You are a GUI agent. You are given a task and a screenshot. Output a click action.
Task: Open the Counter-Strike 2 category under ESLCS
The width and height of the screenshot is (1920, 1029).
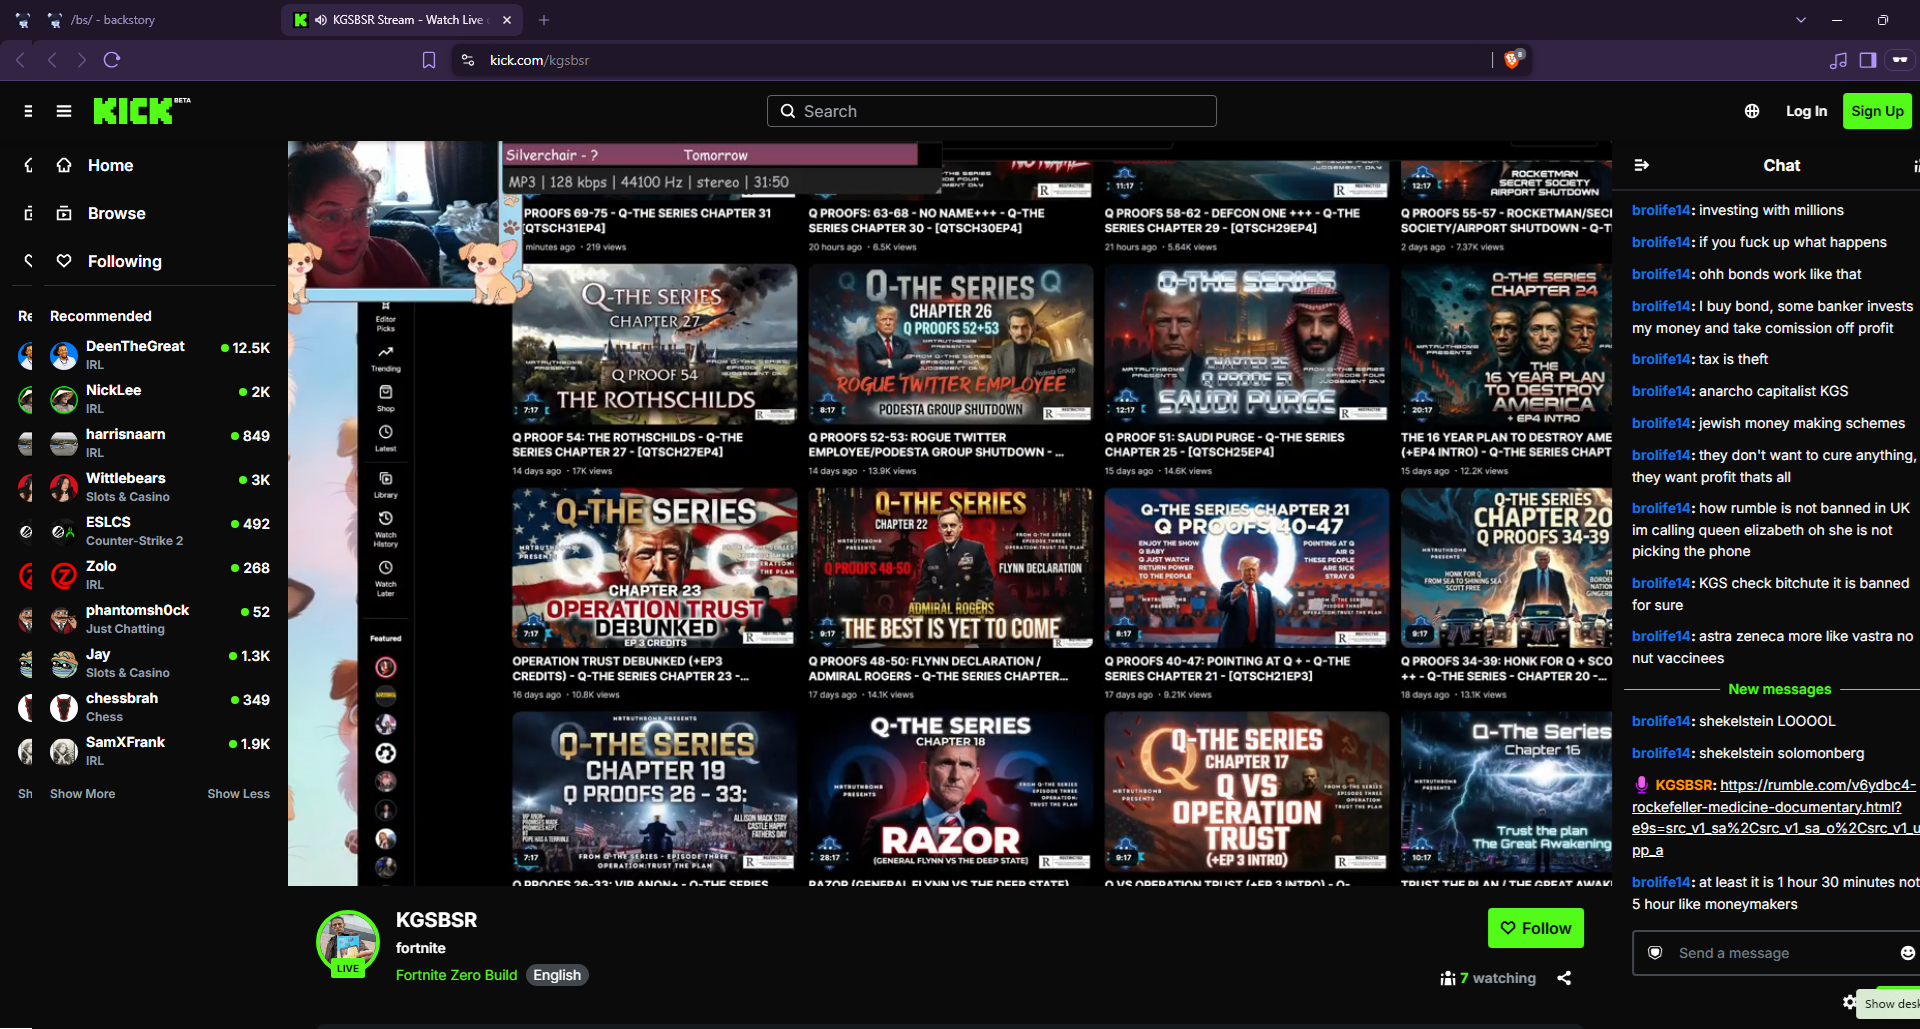tap(134, 541)
